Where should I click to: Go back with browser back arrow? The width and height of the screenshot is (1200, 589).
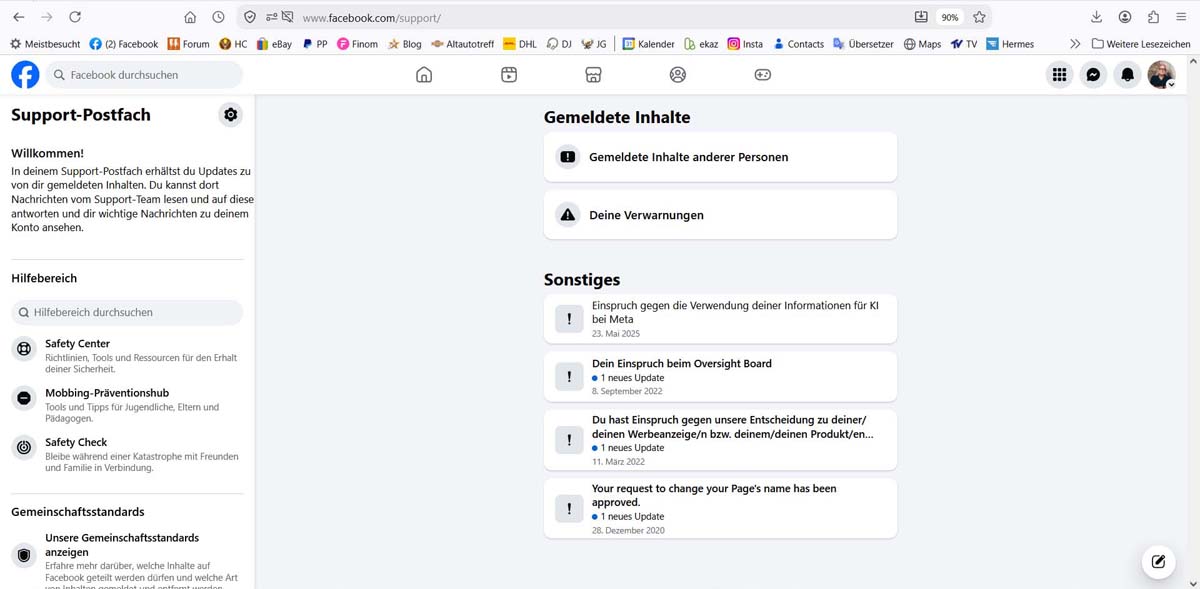tap(18, 17)
